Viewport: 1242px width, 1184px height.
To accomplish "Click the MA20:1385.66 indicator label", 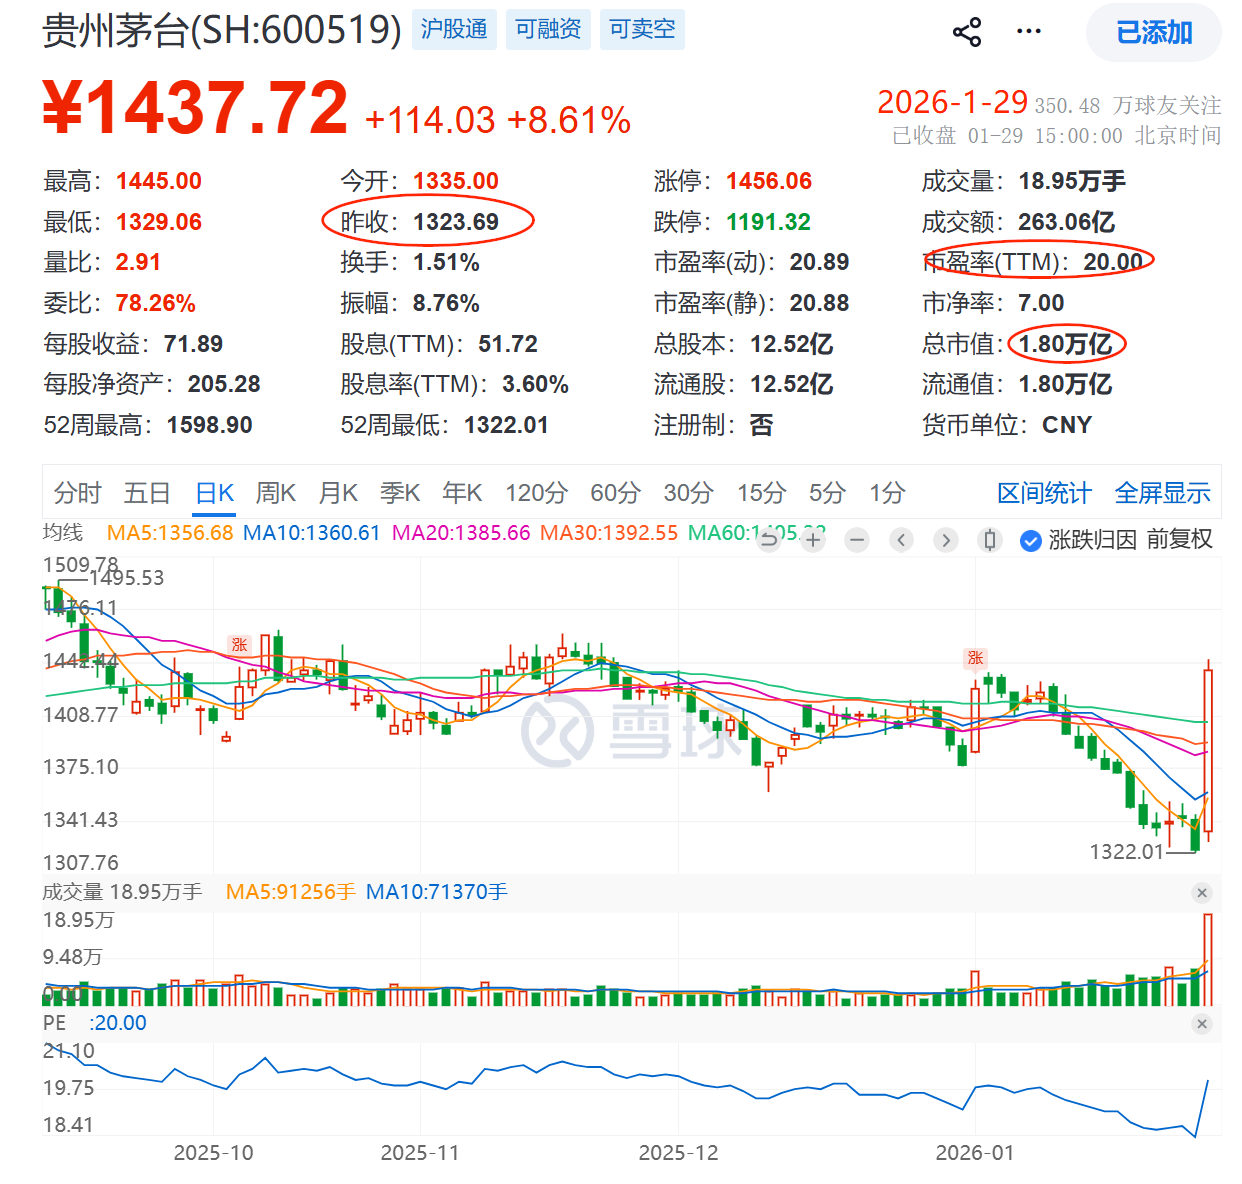I will tap(461, 533).
